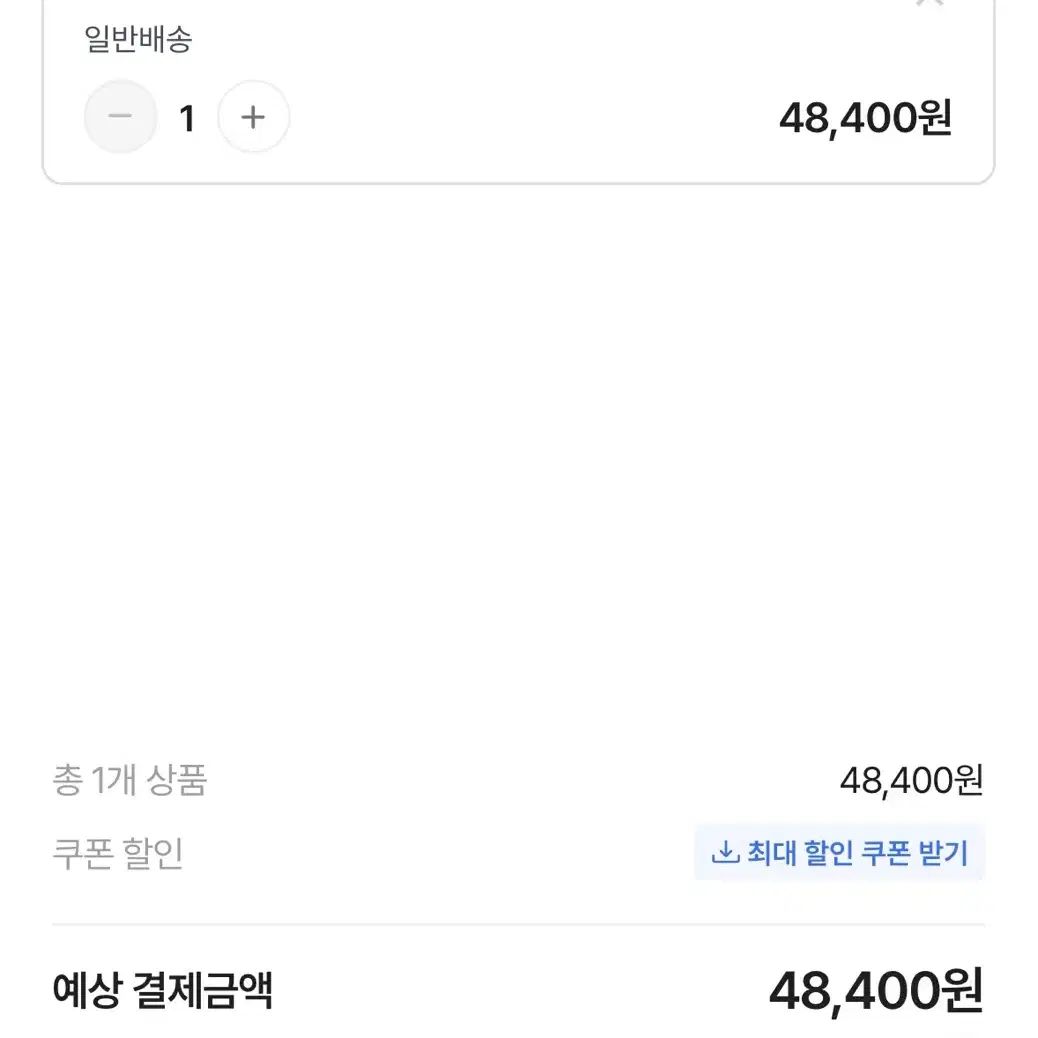The height and width of the screenshot is (1038, 1038).
Task: Decrease quantity with the minus button
Action: (120, 117)
